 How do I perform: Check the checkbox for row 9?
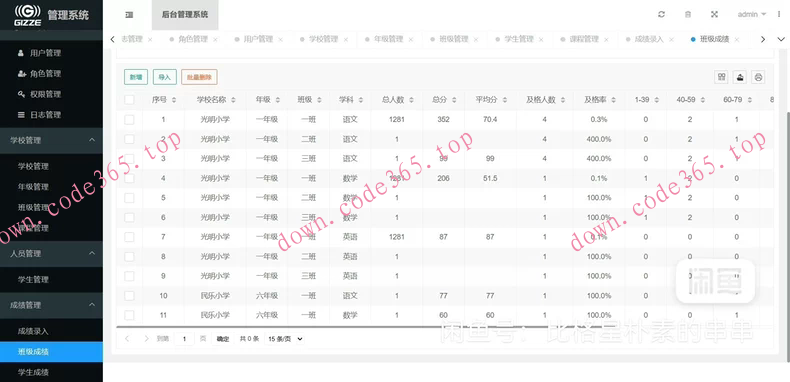coord(129,276)
